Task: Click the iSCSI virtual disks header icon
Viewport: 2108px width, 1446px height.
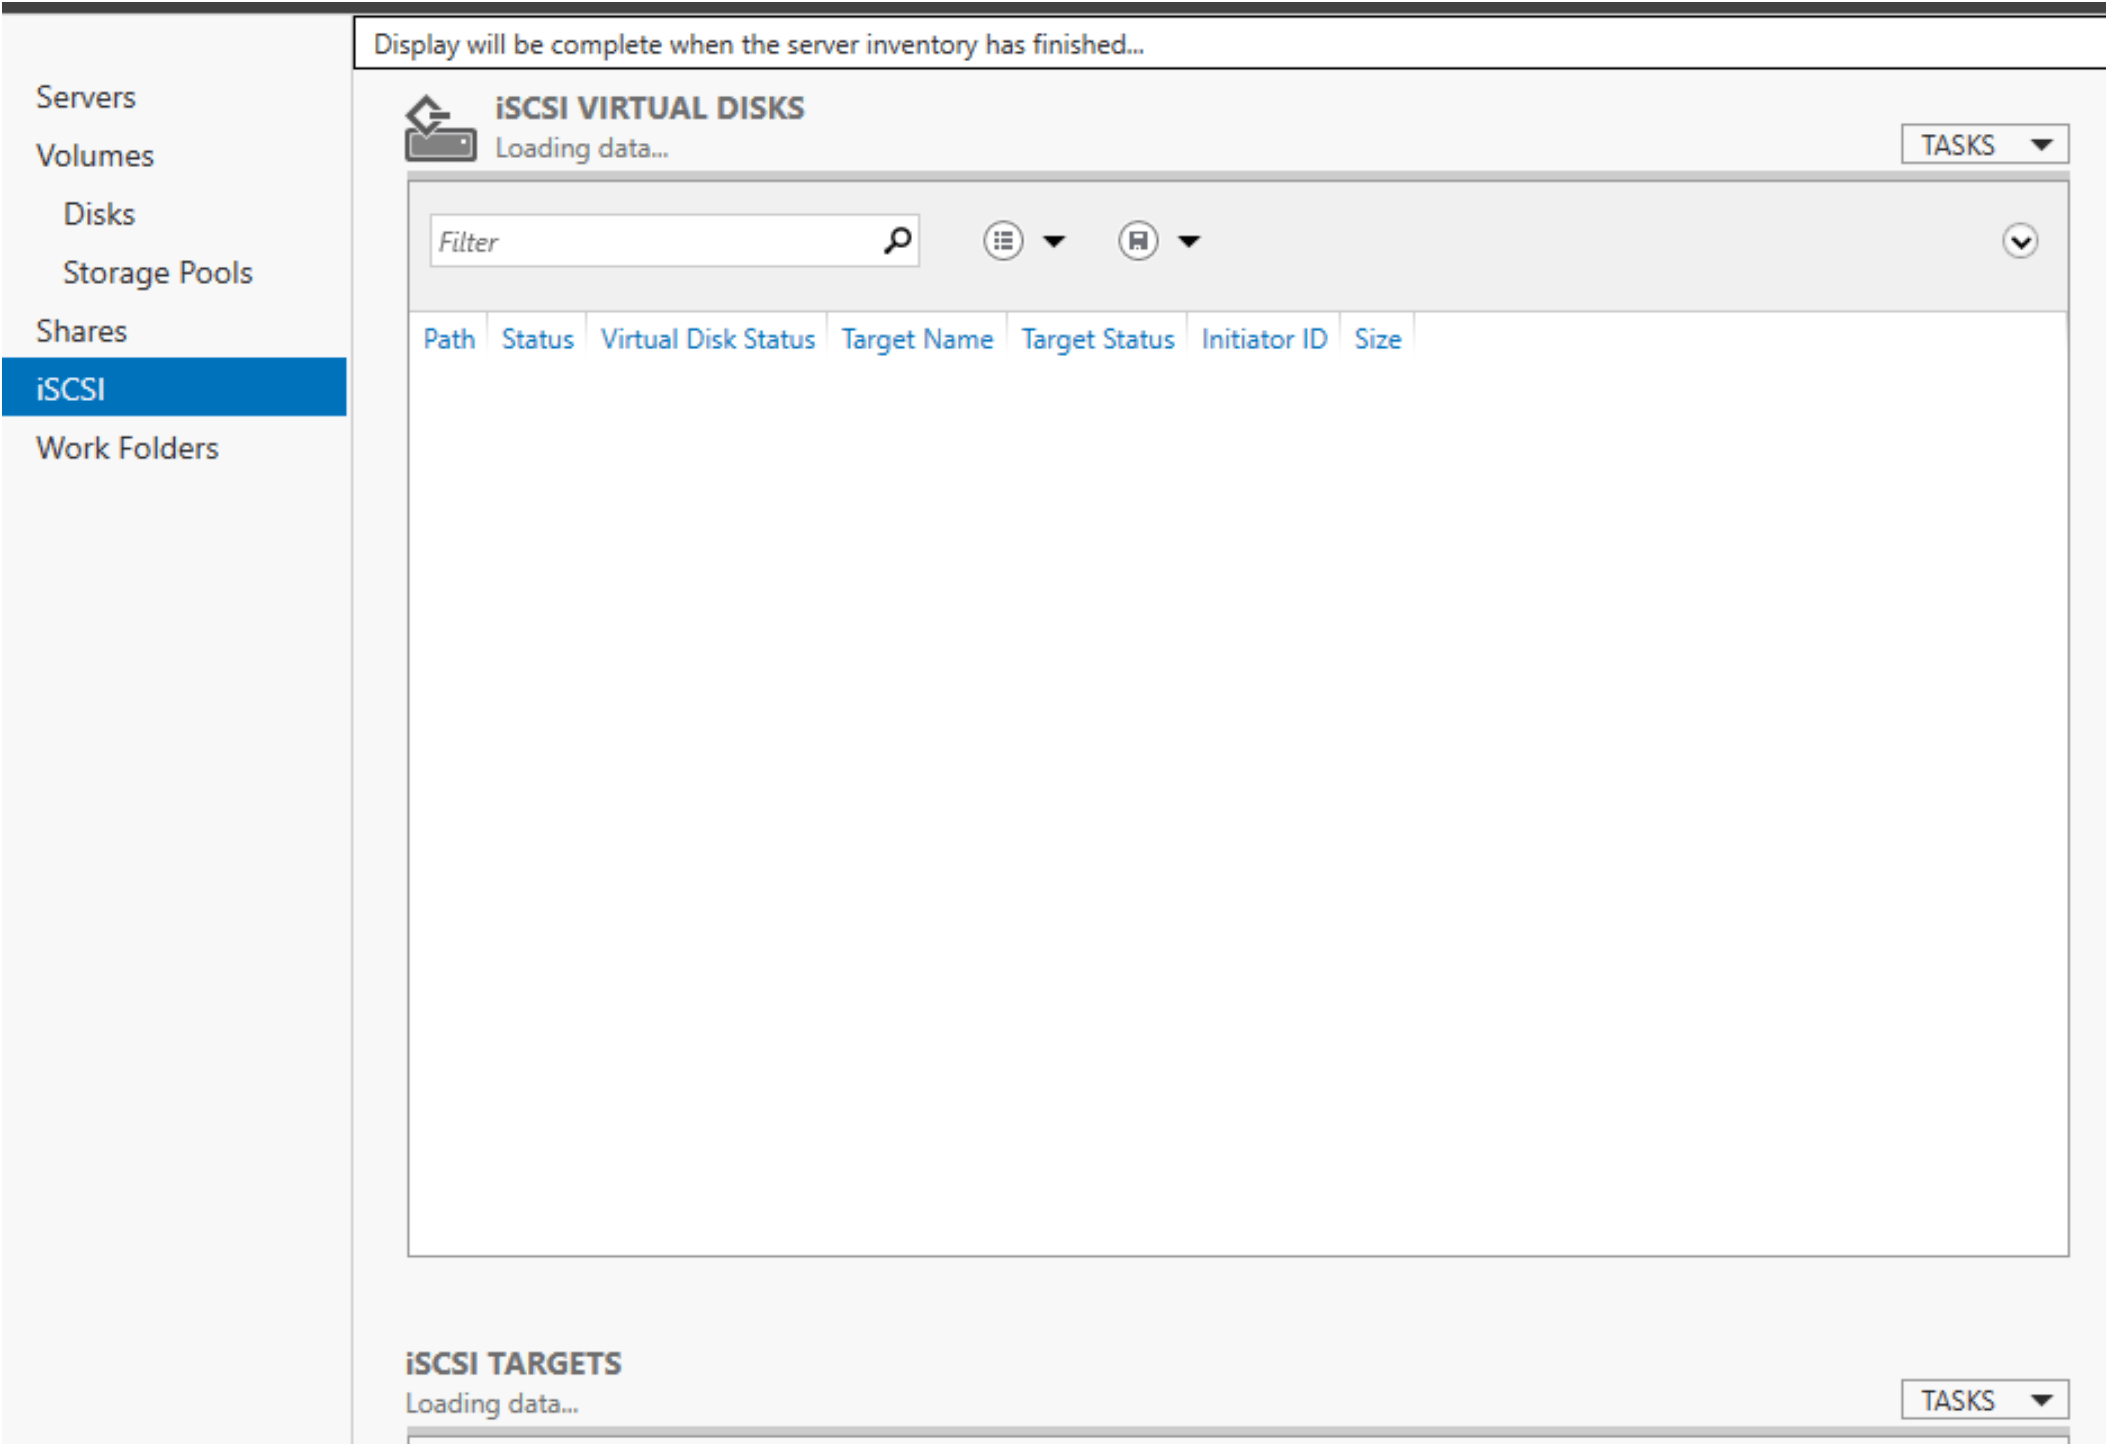Action: (x=440, y=129)
